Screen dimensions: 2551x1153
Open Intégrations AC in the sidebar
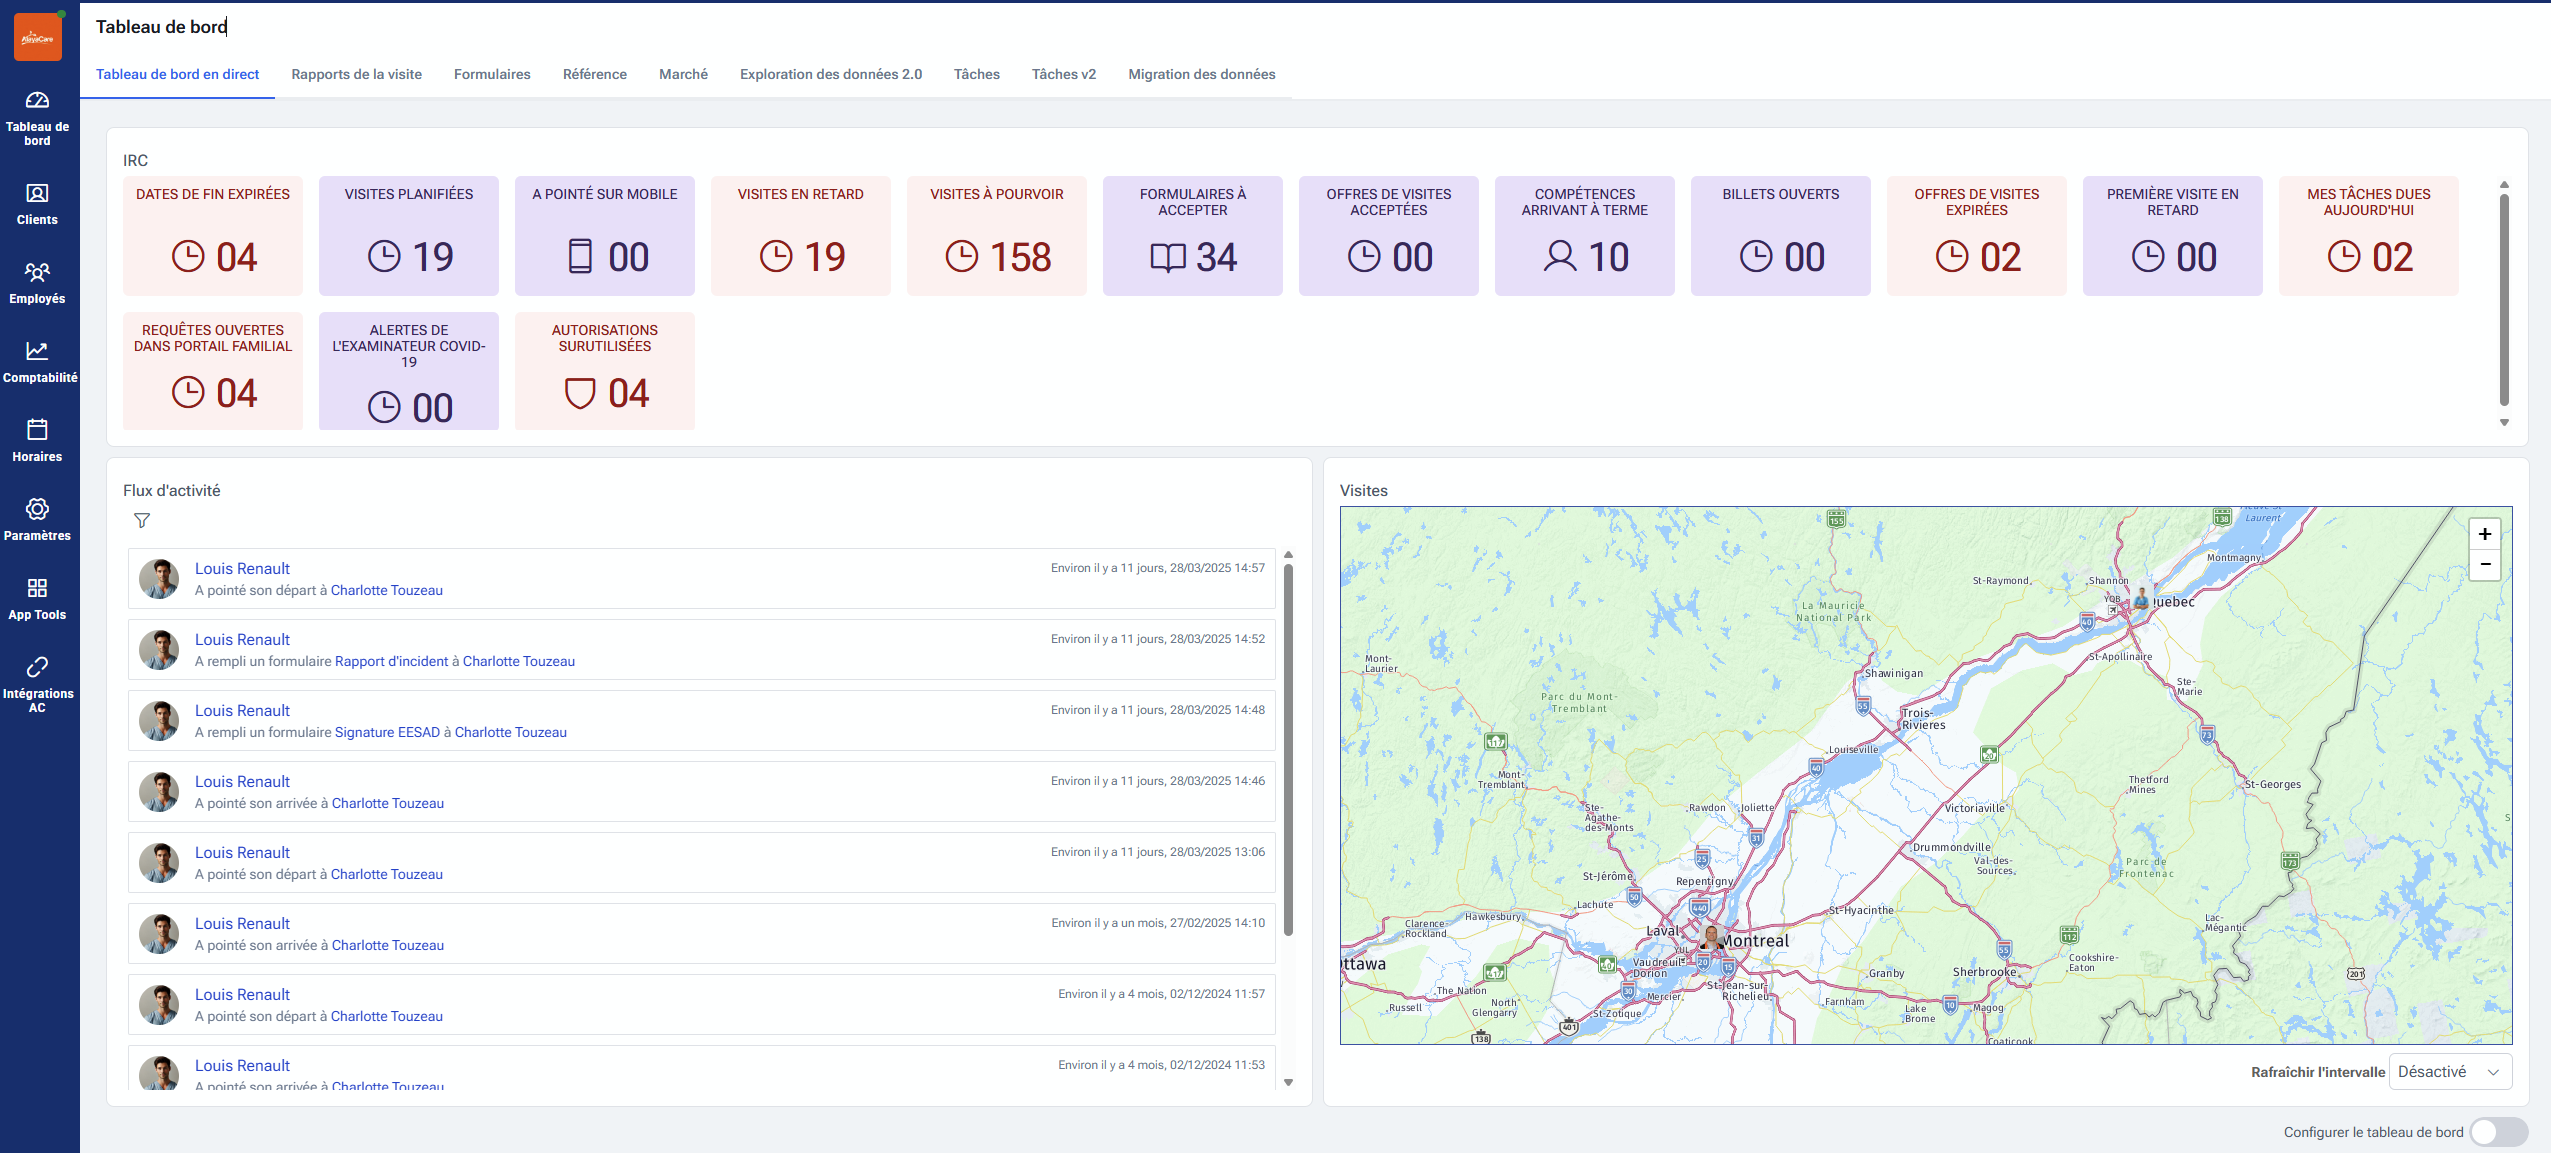pos(37,685)
